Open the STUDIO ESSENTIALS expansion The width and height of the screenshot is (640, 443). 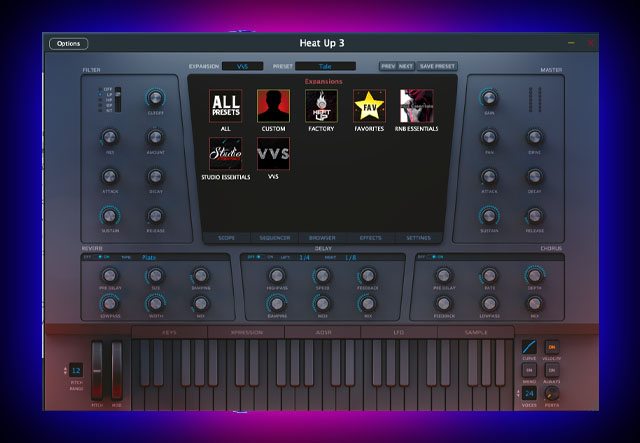coord(225,154)
